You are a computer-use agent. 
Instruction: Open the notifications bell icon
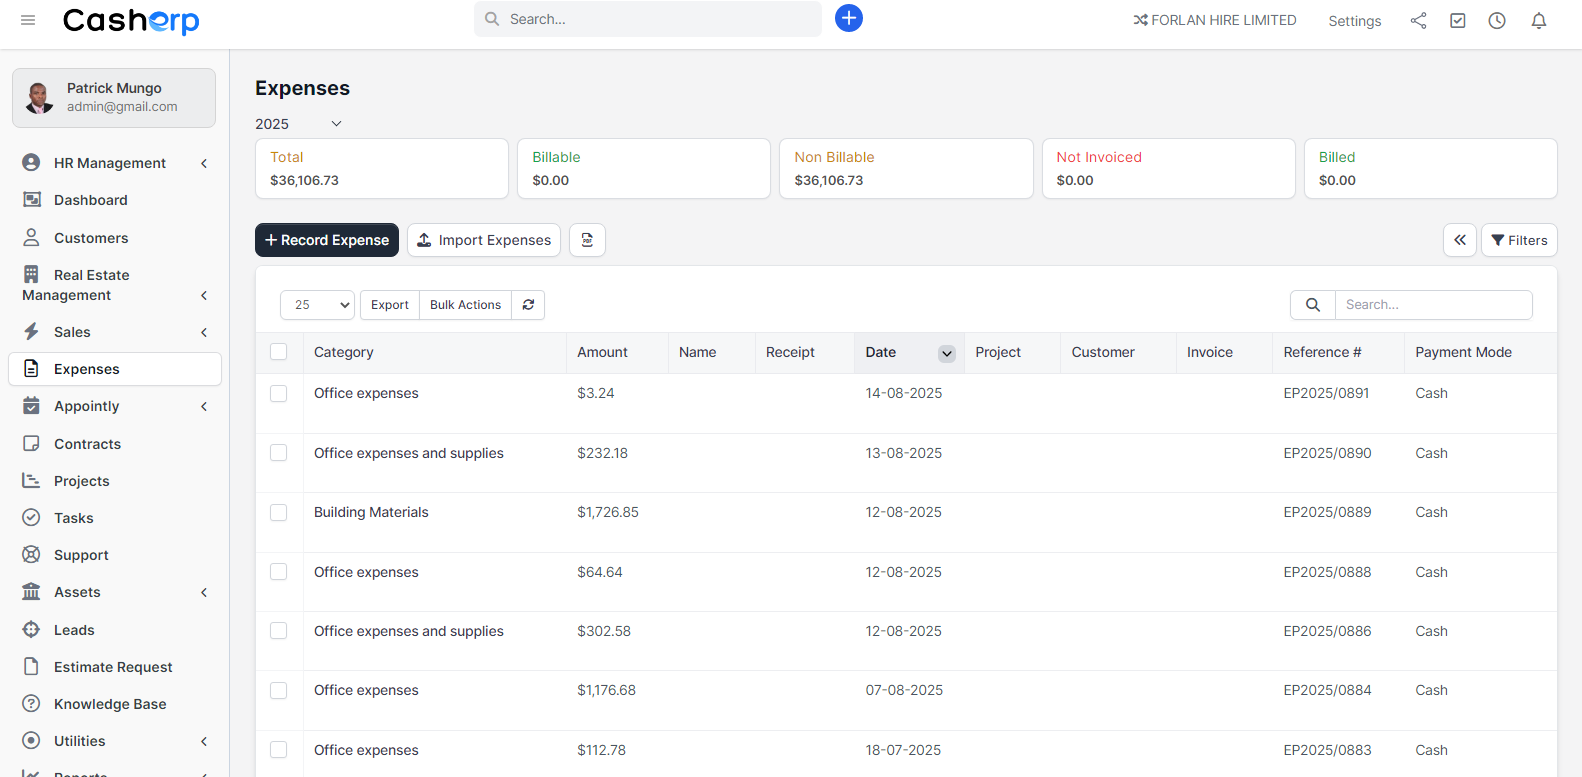tap(1538, 21)
